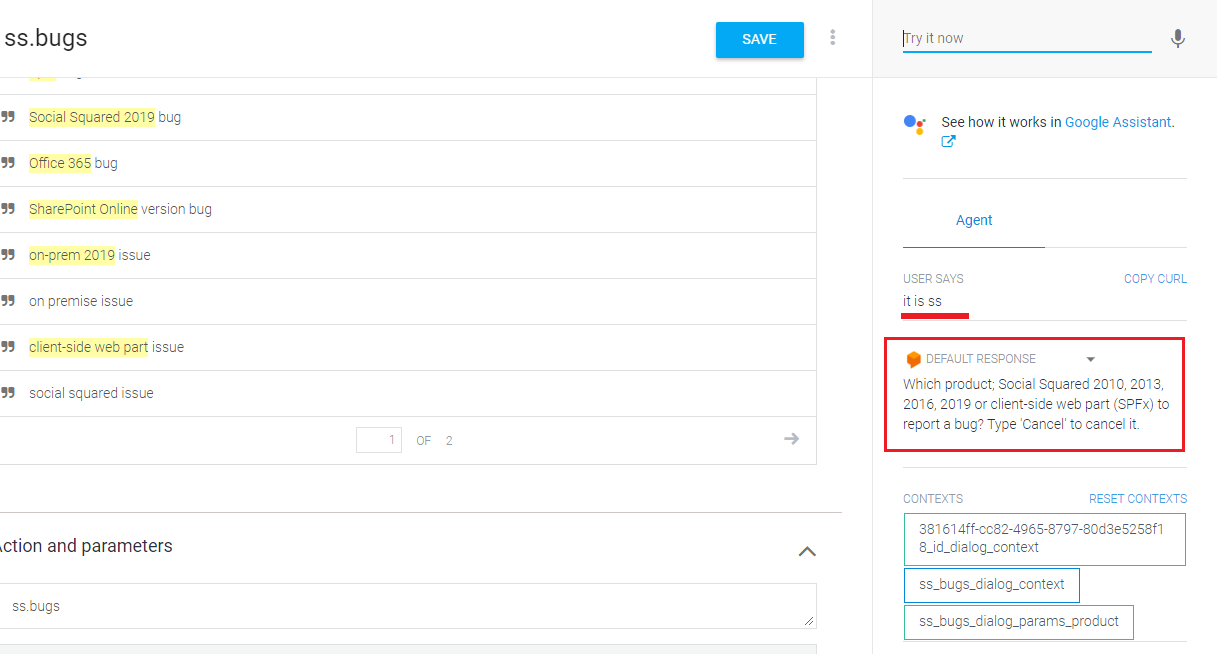Focus the Try it now input field
Image resolution: width=1217 pixels, height=654 pixels.
pos(1026,39)
